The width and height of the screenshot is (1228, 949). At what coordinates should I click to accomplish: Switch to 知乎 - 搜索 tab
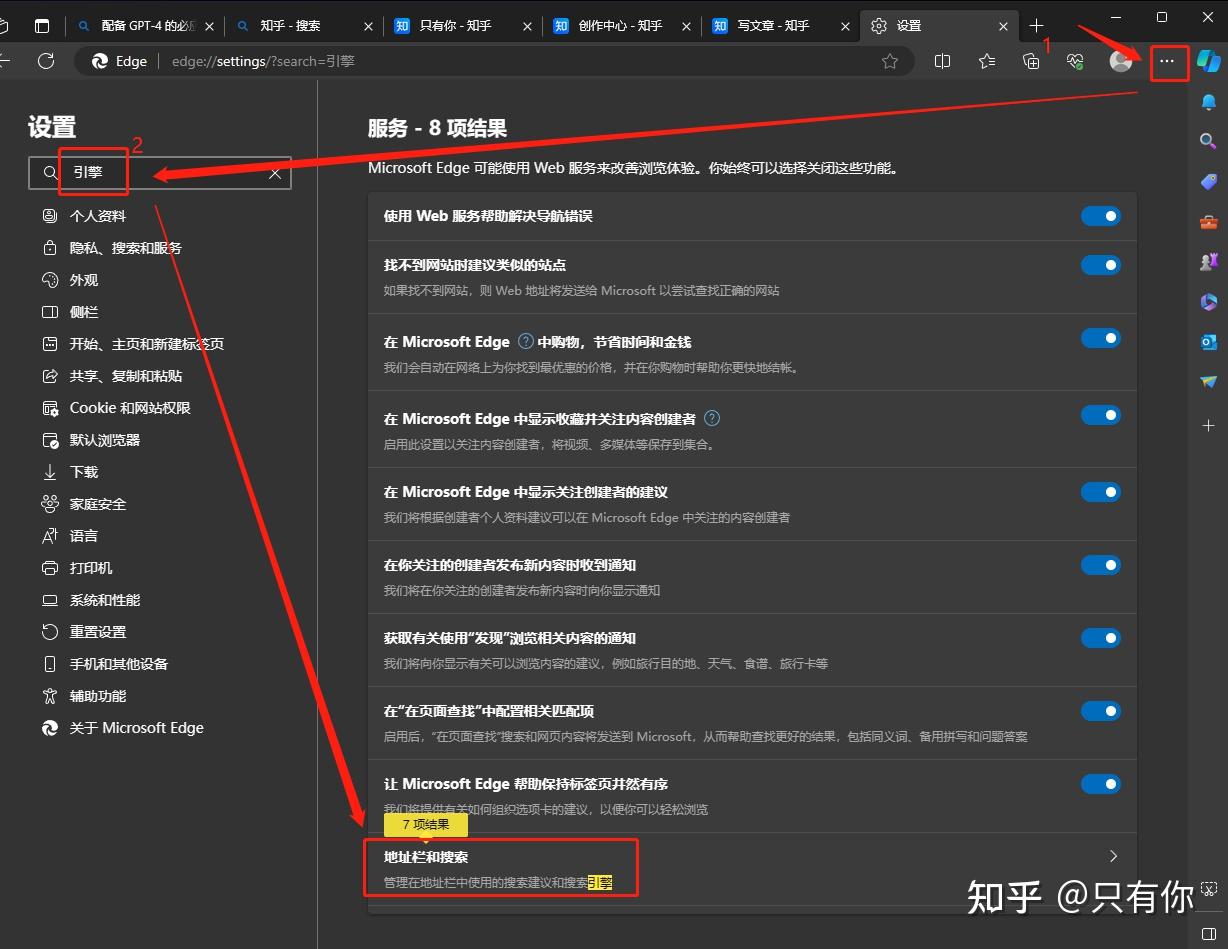[303, 26]
